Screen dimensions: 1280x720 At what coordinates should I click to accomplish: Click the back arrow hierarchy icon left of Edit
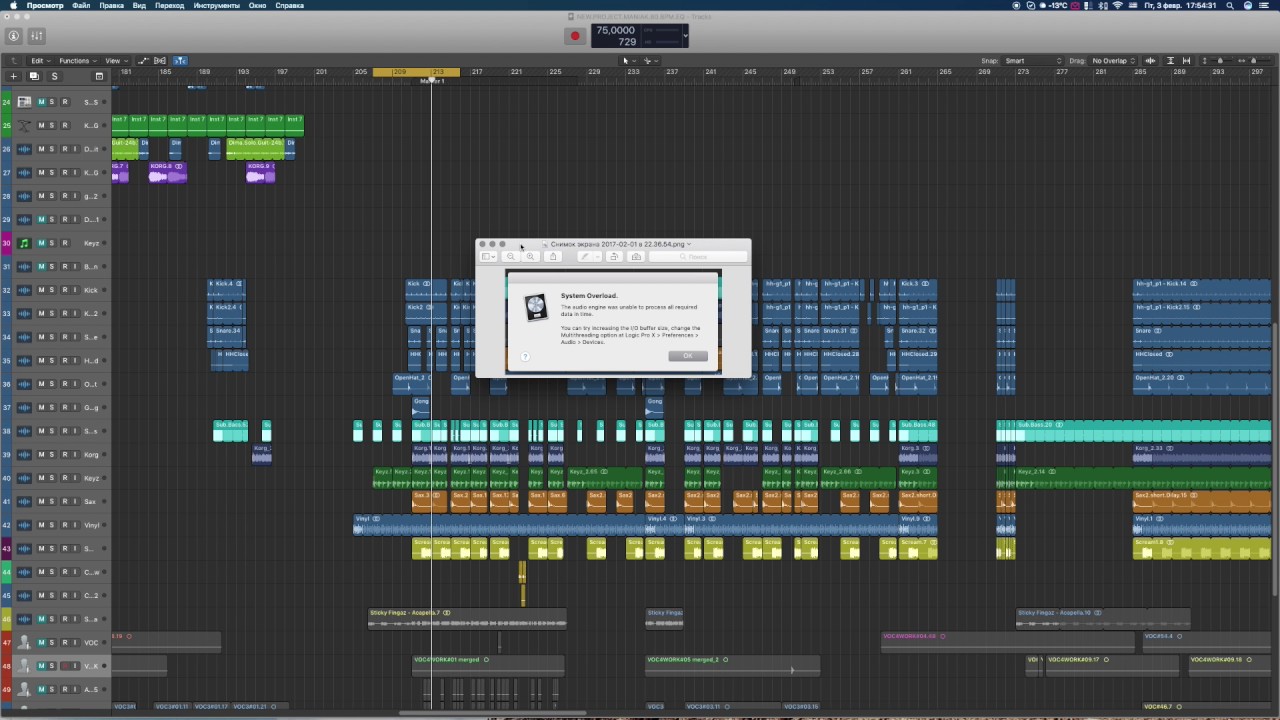click(14, 61)
